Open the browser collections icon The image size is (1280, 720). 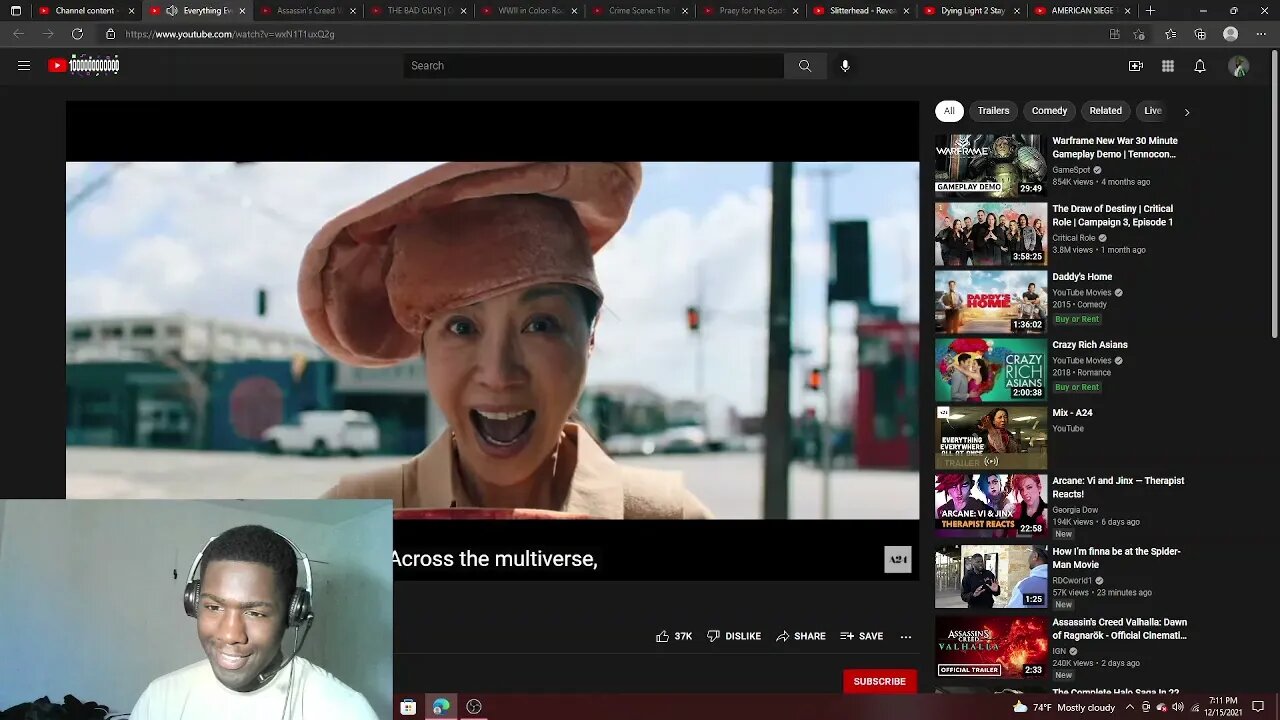tap(1200, 34)
